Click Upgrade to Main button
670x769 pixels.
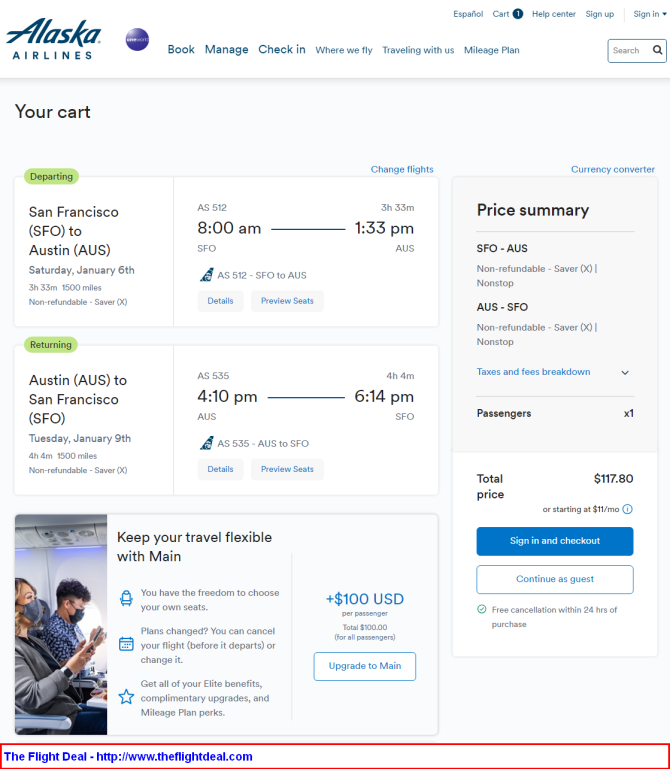coord(364,666)
